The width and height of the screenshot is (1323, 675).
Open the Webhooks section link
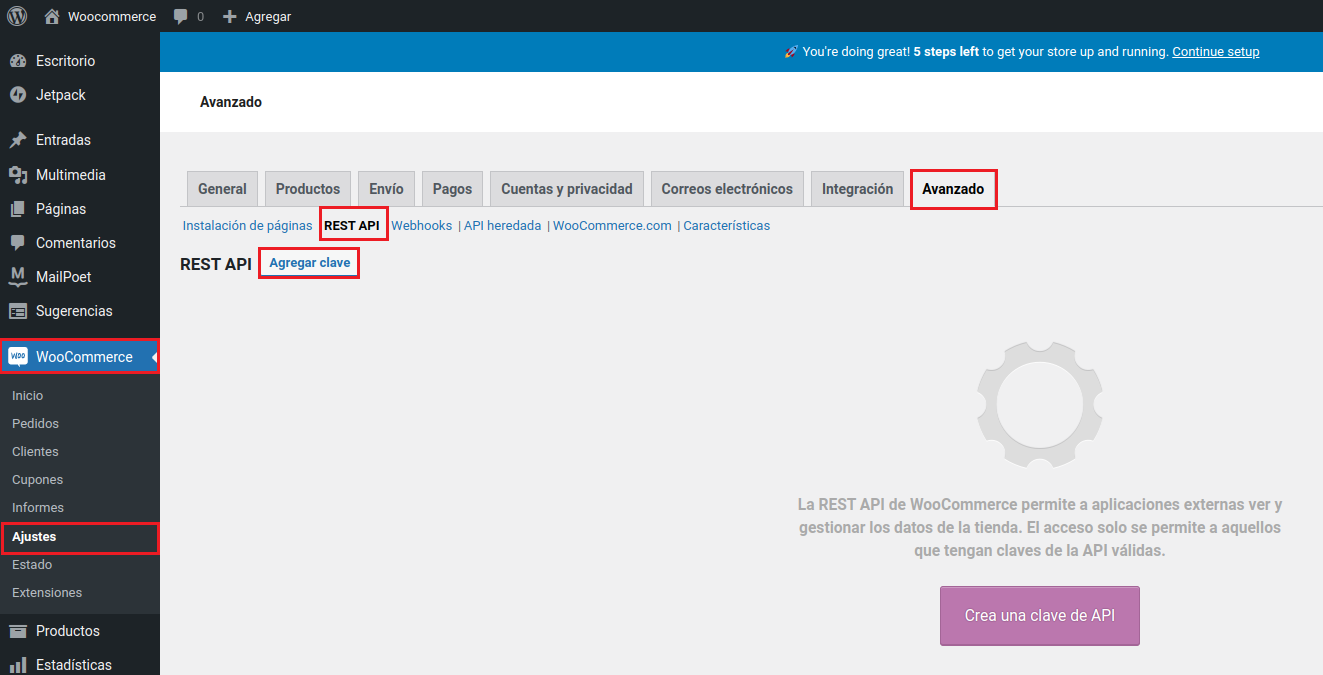(421, 225)
